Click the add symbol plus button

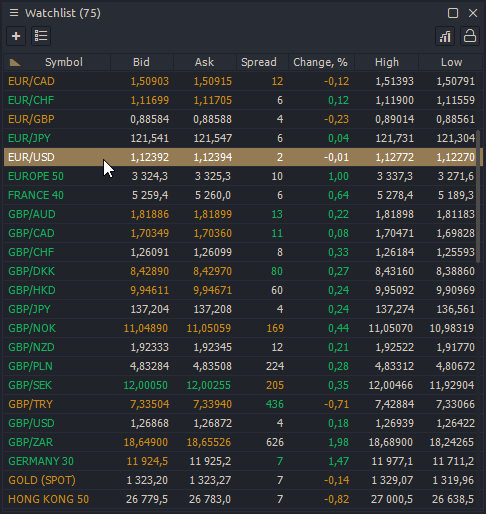click(16, 36)
